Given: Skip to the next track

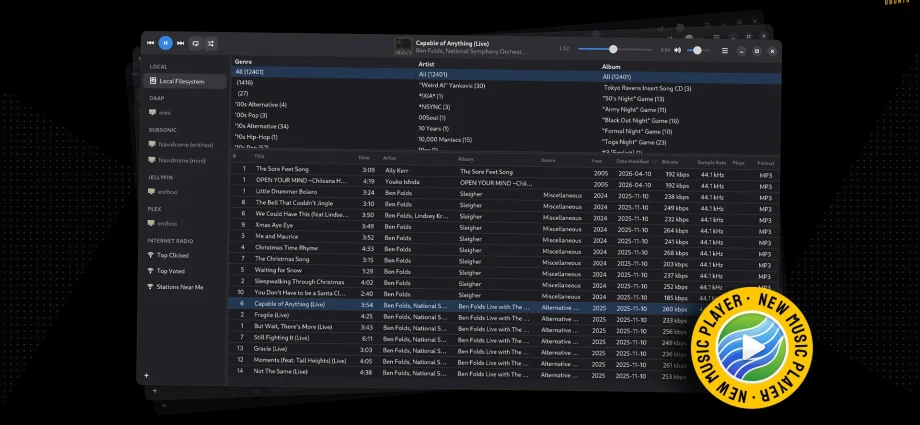Looking at the screenshot, I should [180, 43].
